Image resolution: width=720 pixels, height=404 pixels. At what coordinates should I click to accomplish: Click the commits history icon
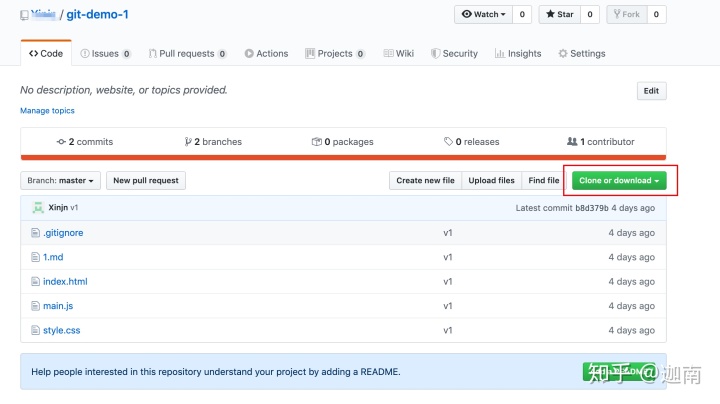pyautogui.click(x=61, y=142)
